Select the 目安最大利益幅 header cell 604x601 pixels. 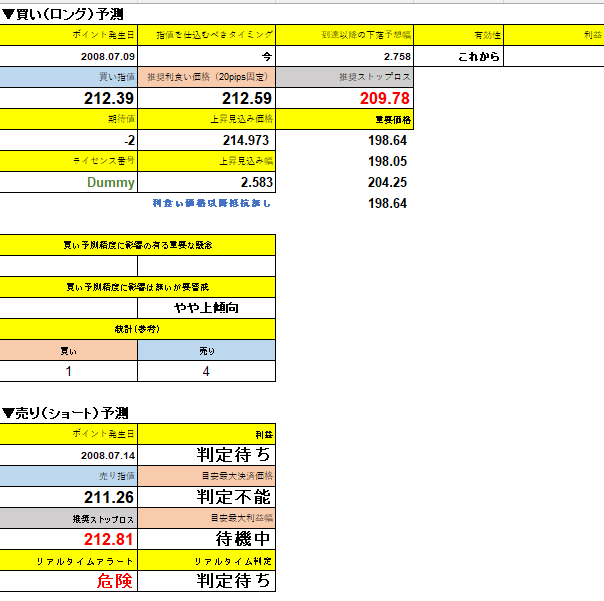[x=206, y=519]
